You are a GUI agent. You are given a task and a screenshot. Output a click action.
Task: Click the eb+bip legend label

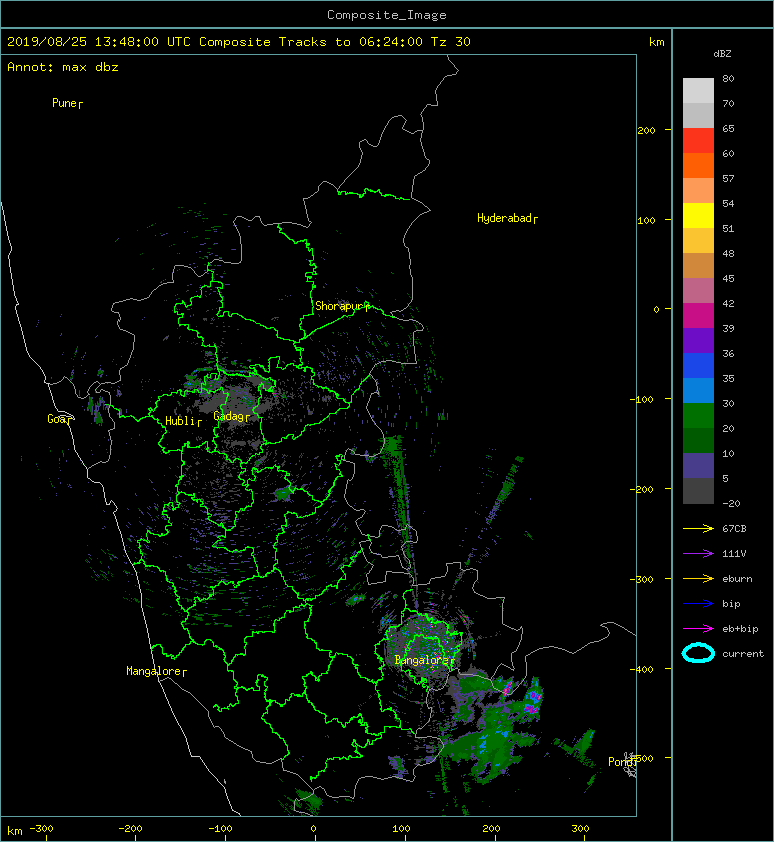click(x=740, y=629)
